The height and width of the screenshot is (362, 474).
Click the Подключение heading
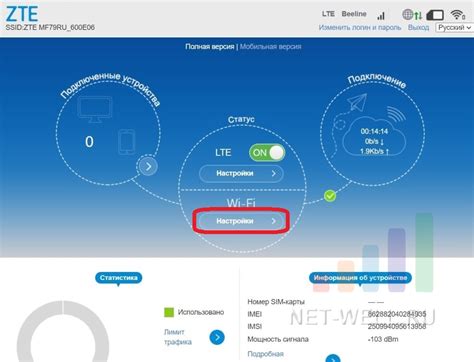(x=377, y=81)
